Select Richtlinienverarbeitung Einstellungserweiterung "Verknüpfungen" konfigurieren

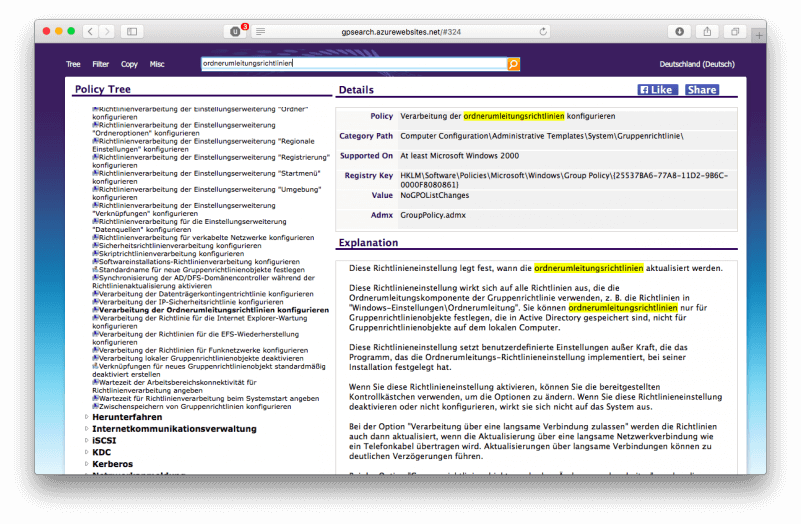tap(184, 209)
